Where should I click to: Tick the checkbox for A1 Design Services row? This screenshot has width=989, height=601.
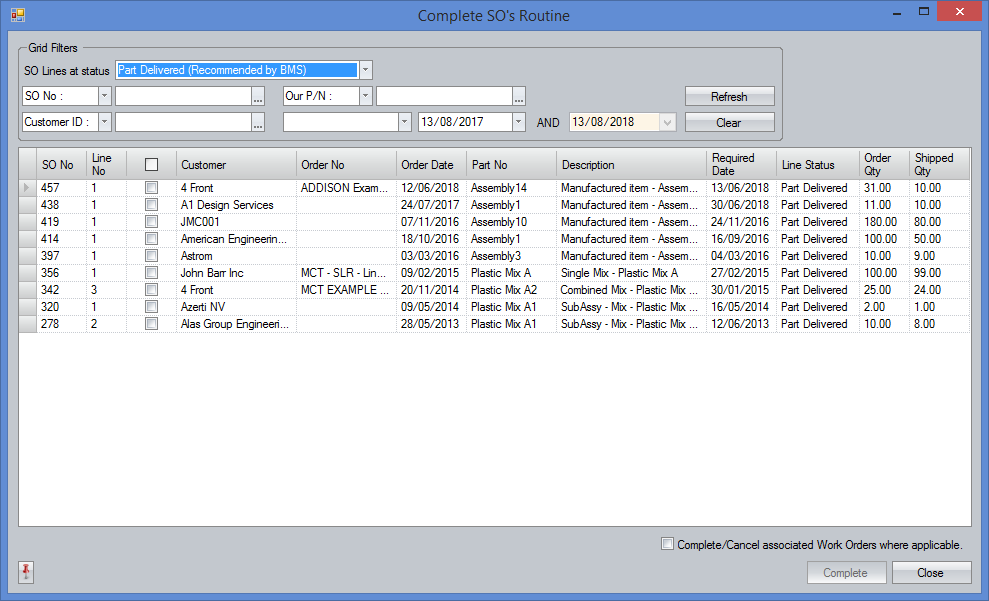click(x=151, y=205)
